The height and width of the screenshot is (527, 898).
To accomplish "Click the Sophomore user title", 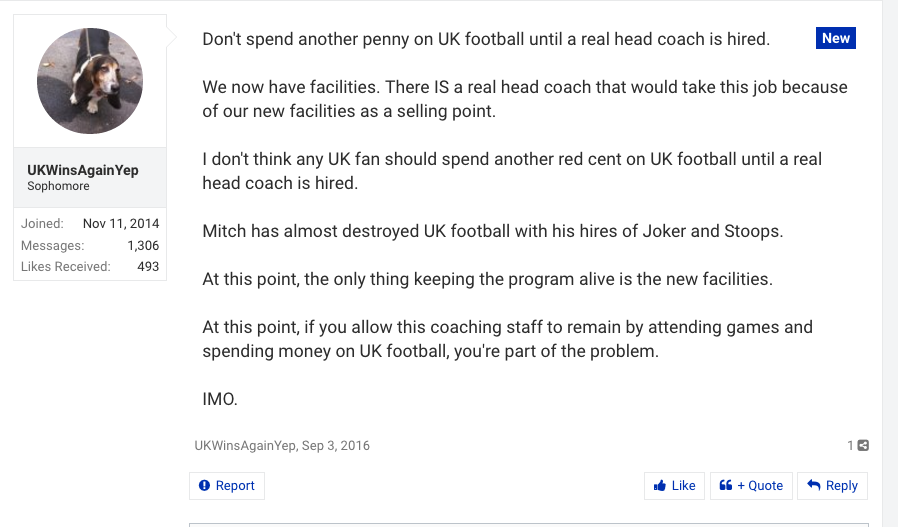I will pos(58,187).
